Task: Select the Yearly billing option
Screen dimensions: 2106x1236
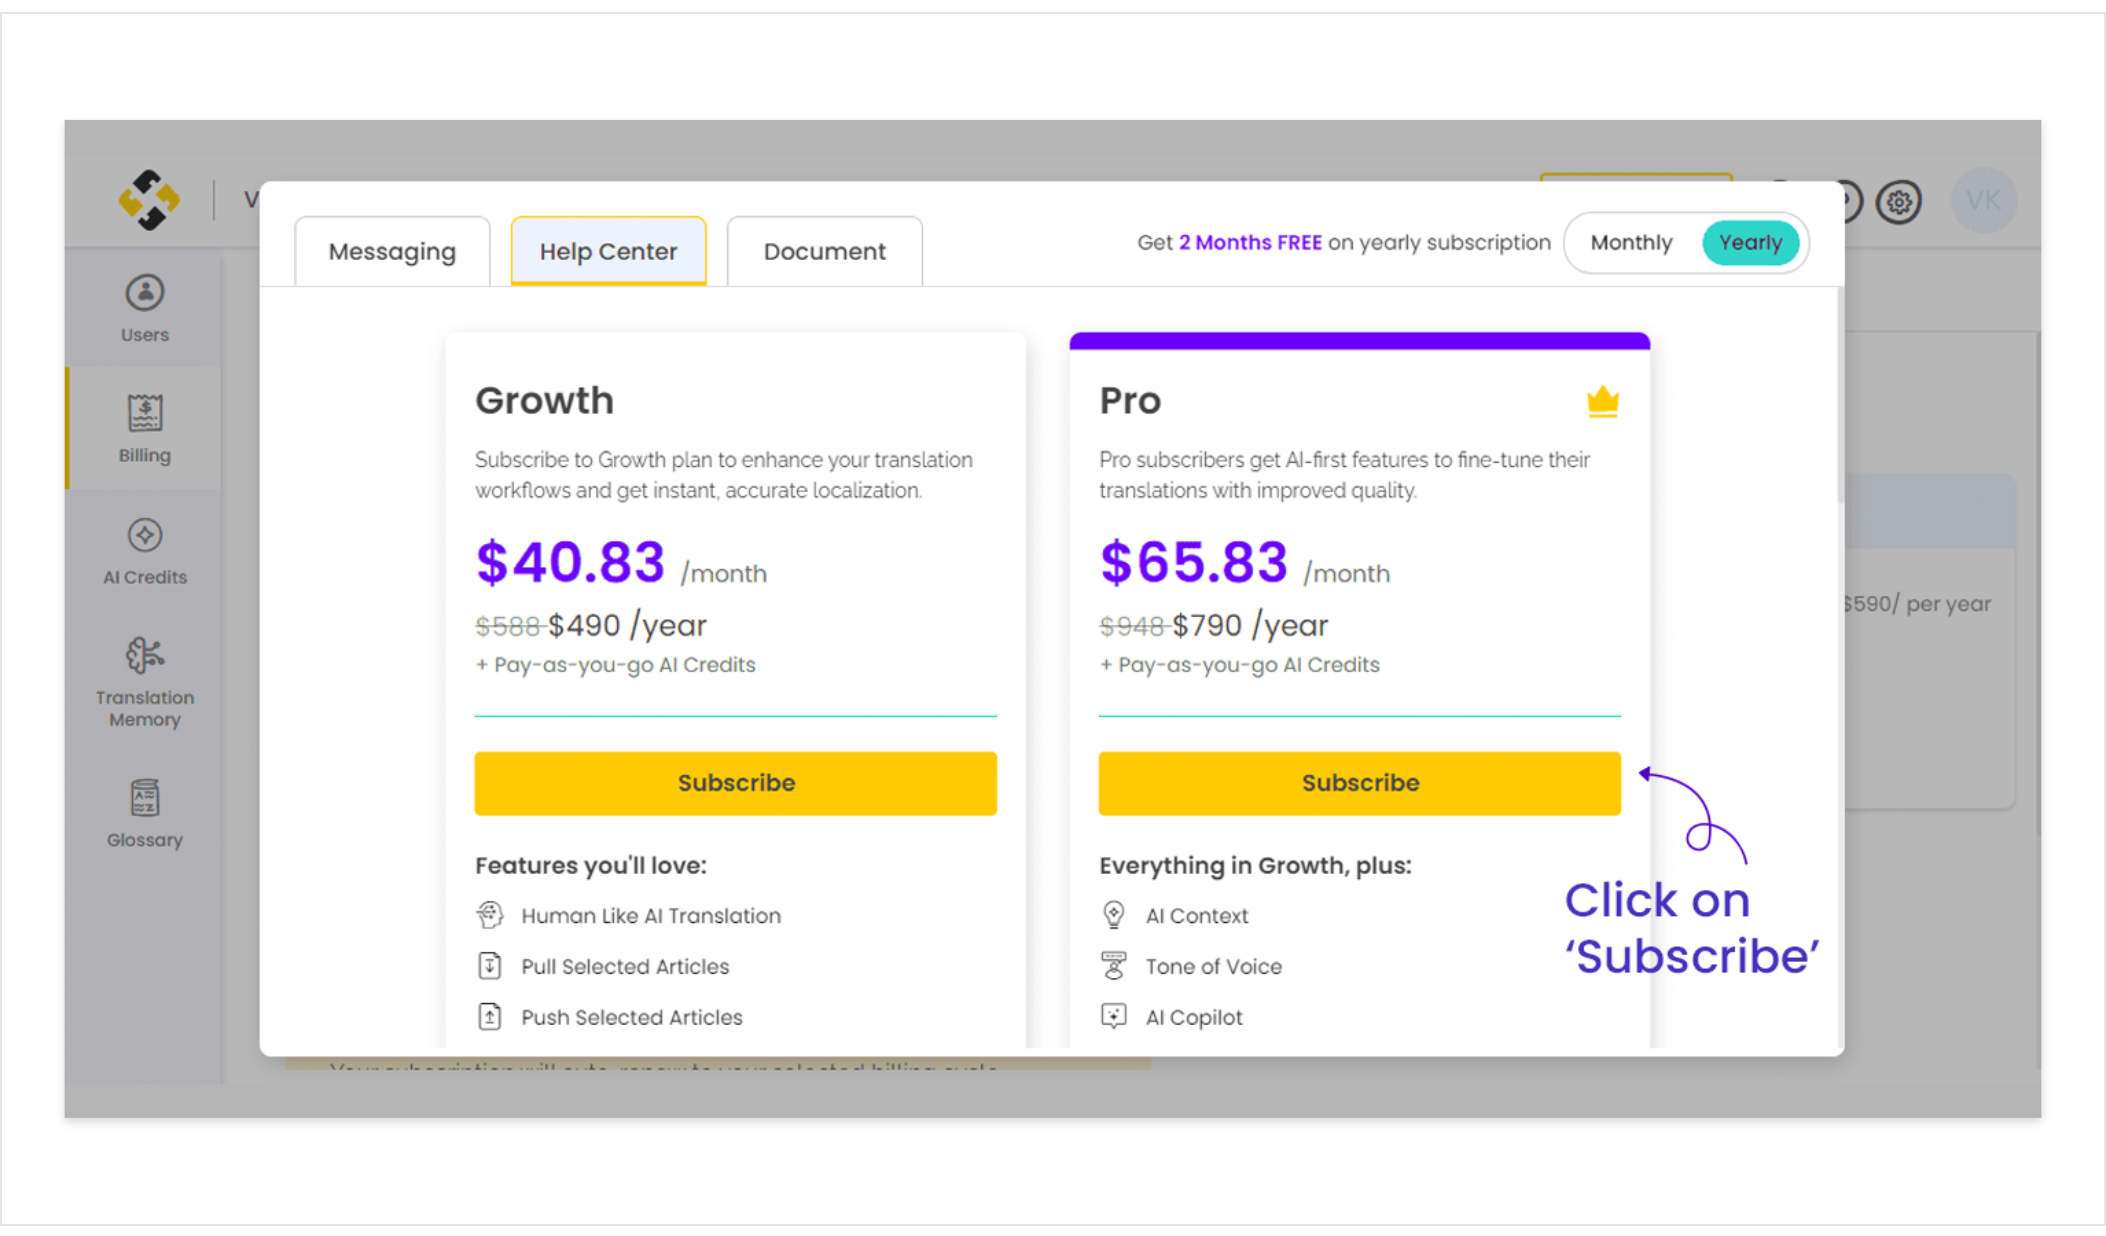Action: click(1750, 243)
